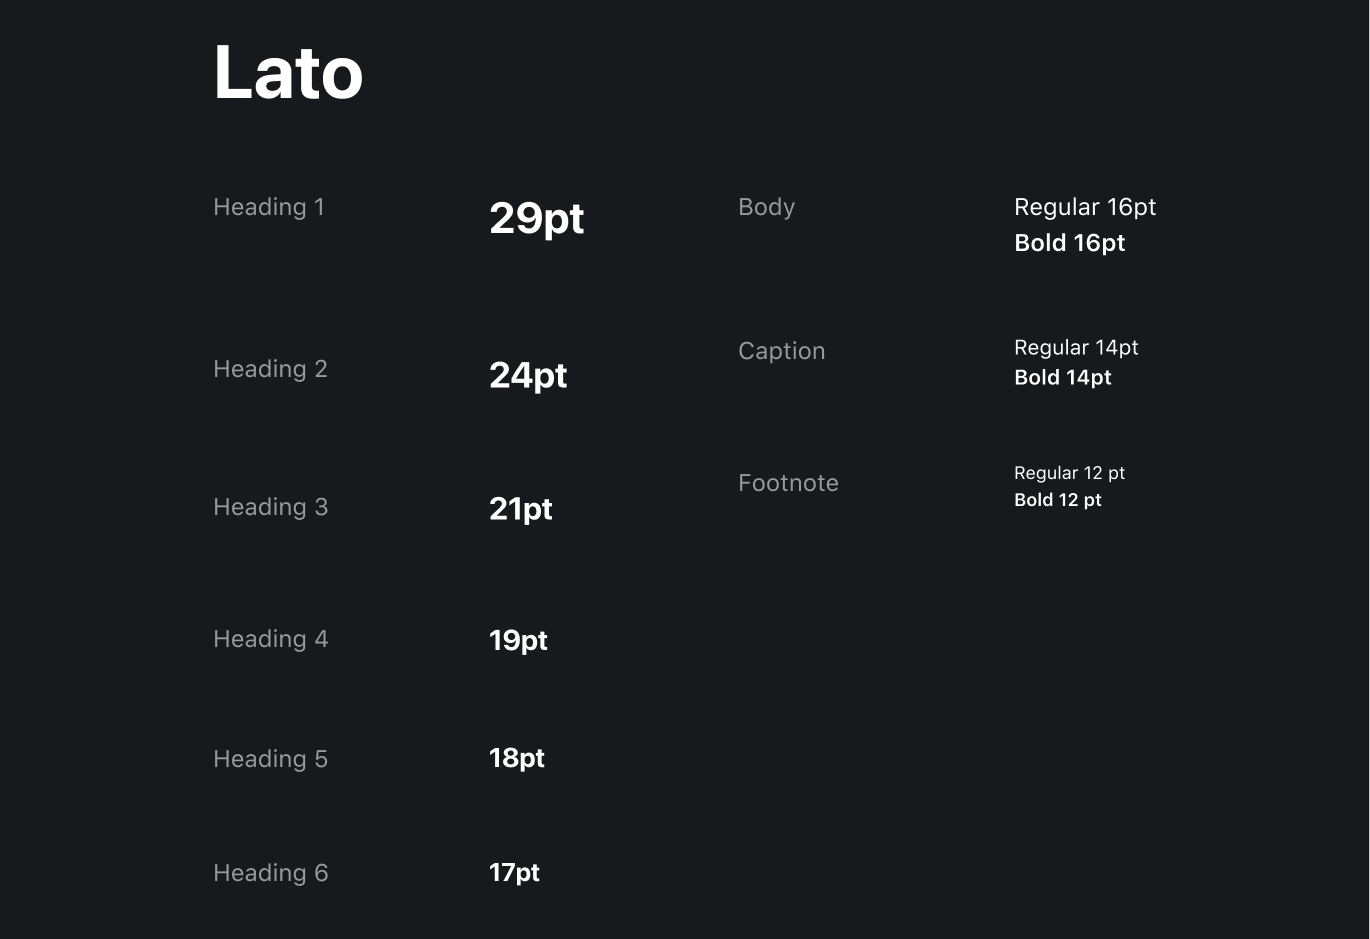1370x939 pixels.
Task: Click the 24pt sample text
Action: pos(528,376)
